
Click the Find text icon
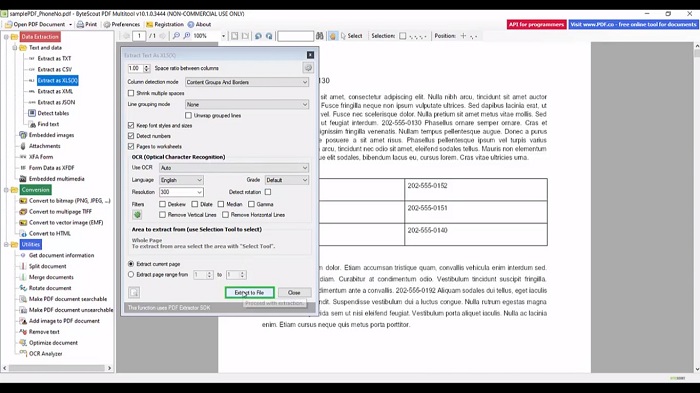[x=32, y=124]
